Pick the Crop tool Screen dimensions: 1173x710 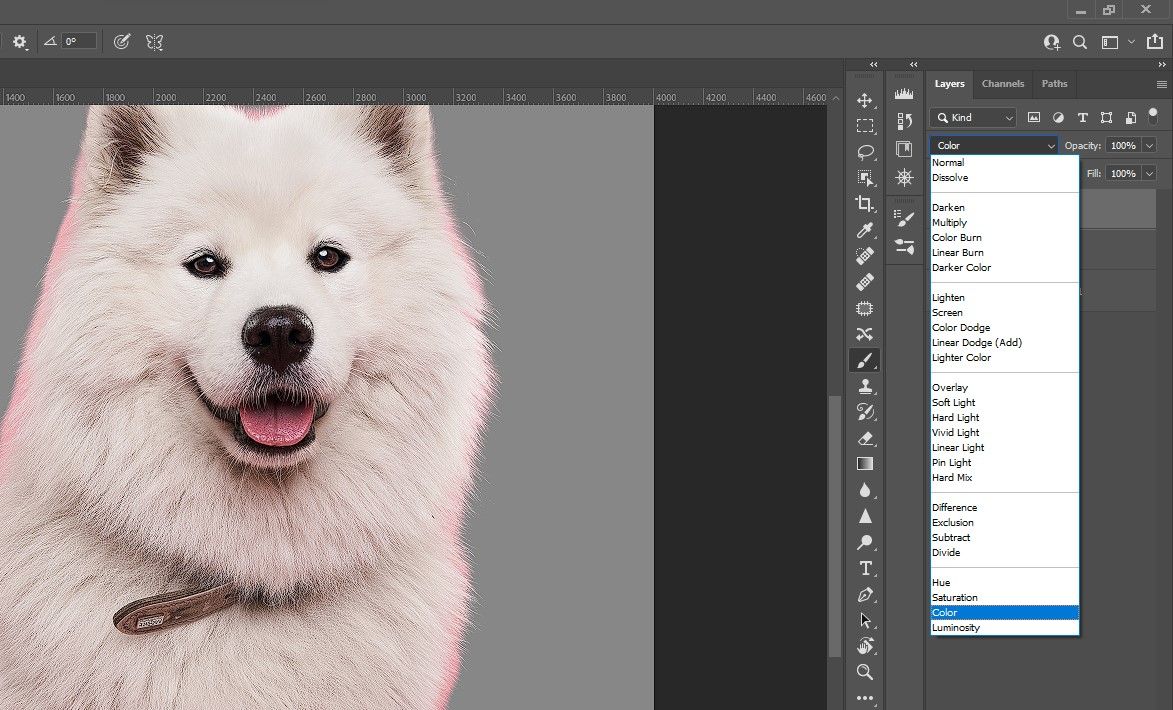click(865, 204)
